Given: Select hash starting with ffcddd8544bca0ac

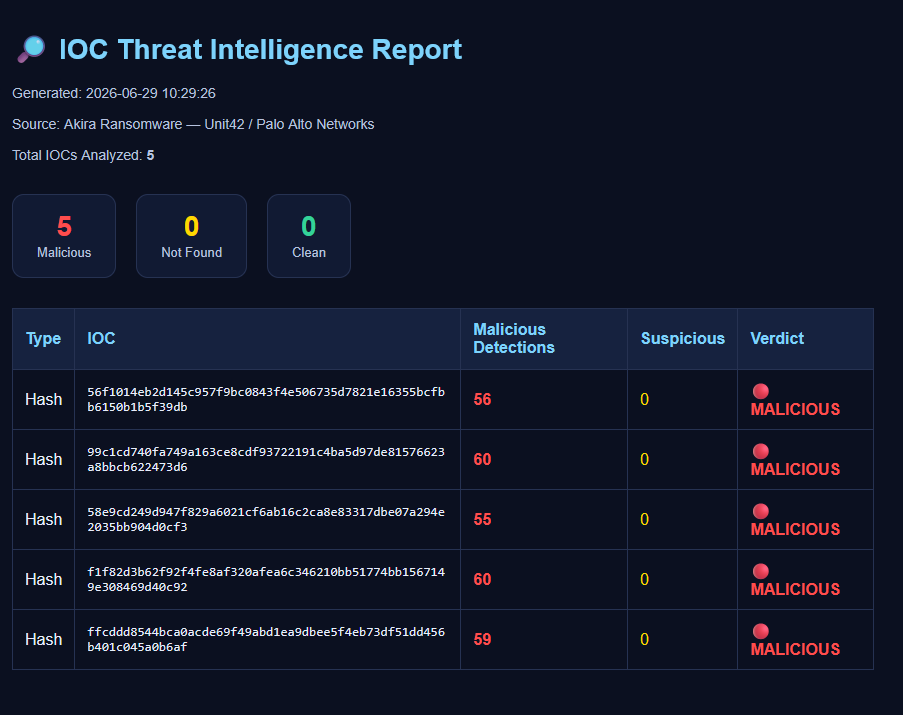Looking at the screenshot, I should pos(265,639).
